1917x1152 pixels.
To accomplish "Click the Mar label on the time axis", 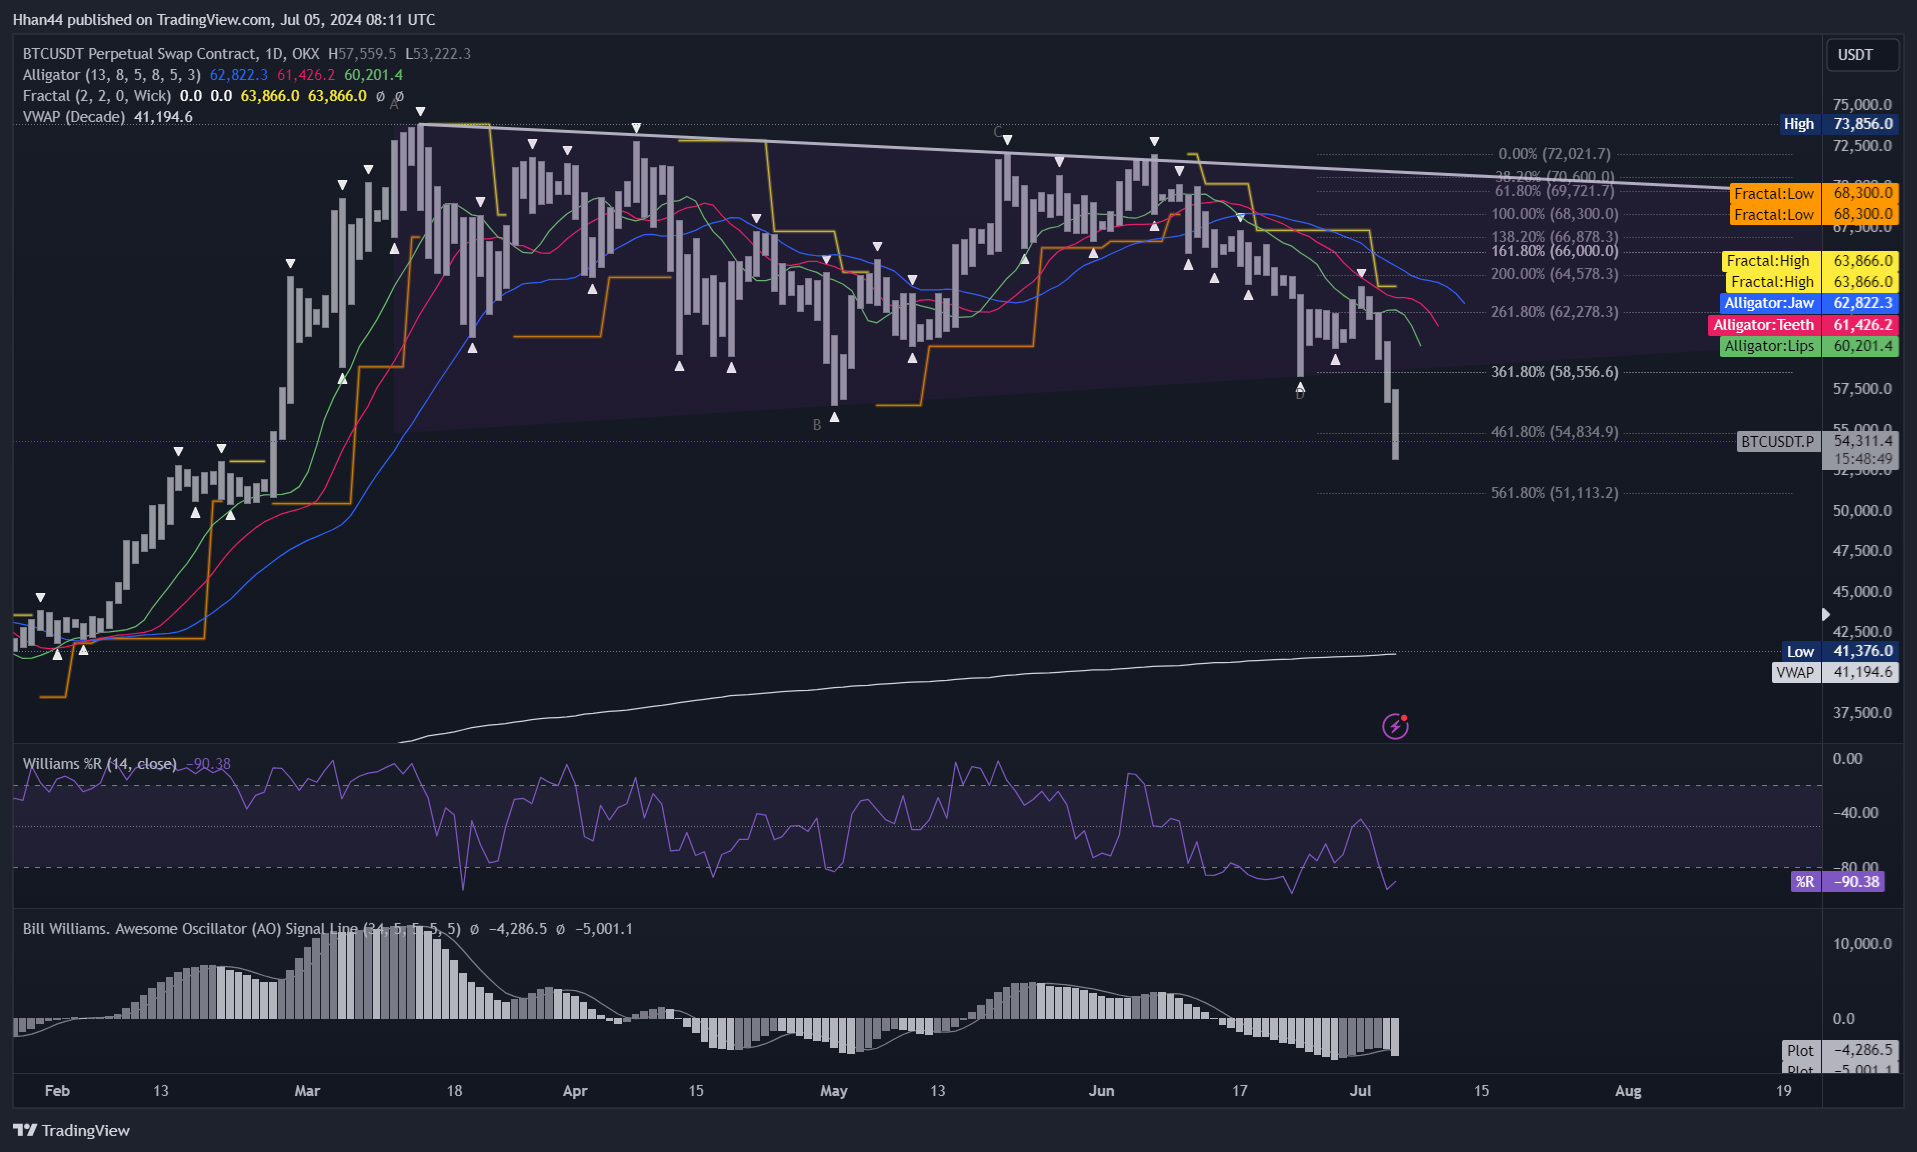I will tap(307, 1091).
